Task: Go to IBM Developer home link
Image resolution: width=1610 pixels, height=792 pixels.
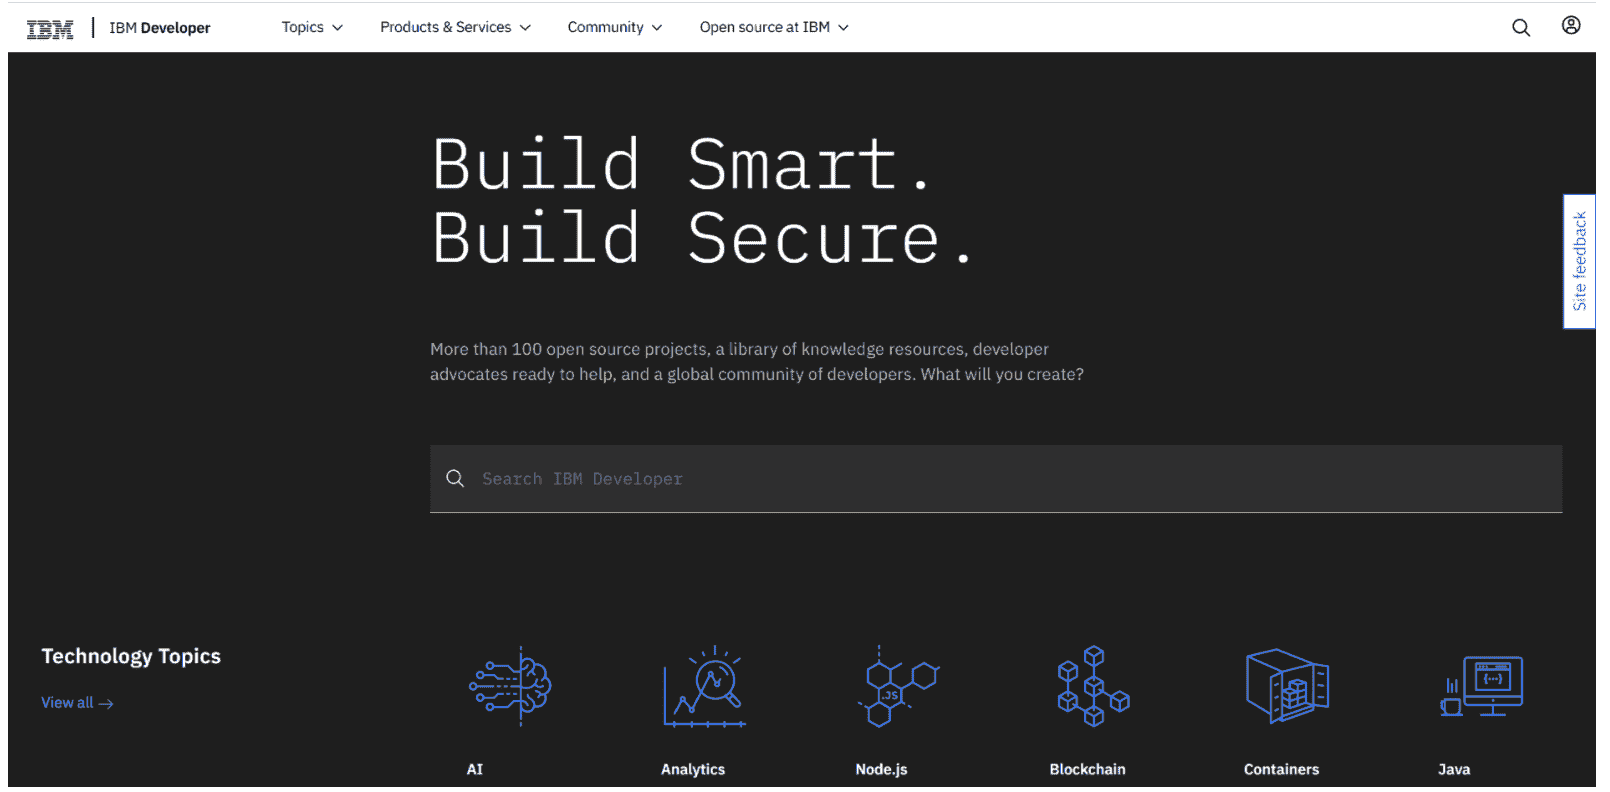Action: tap(160, 28)
